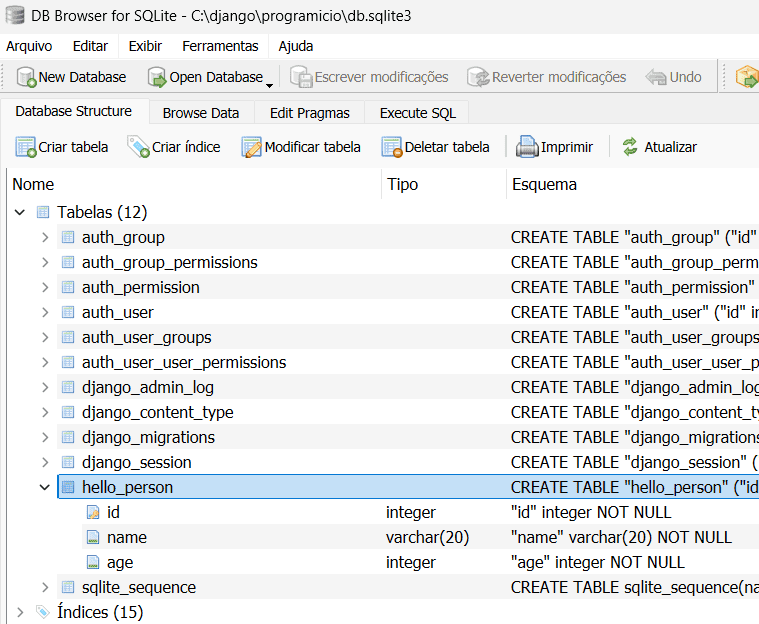Click the Esquema column header

633,184
